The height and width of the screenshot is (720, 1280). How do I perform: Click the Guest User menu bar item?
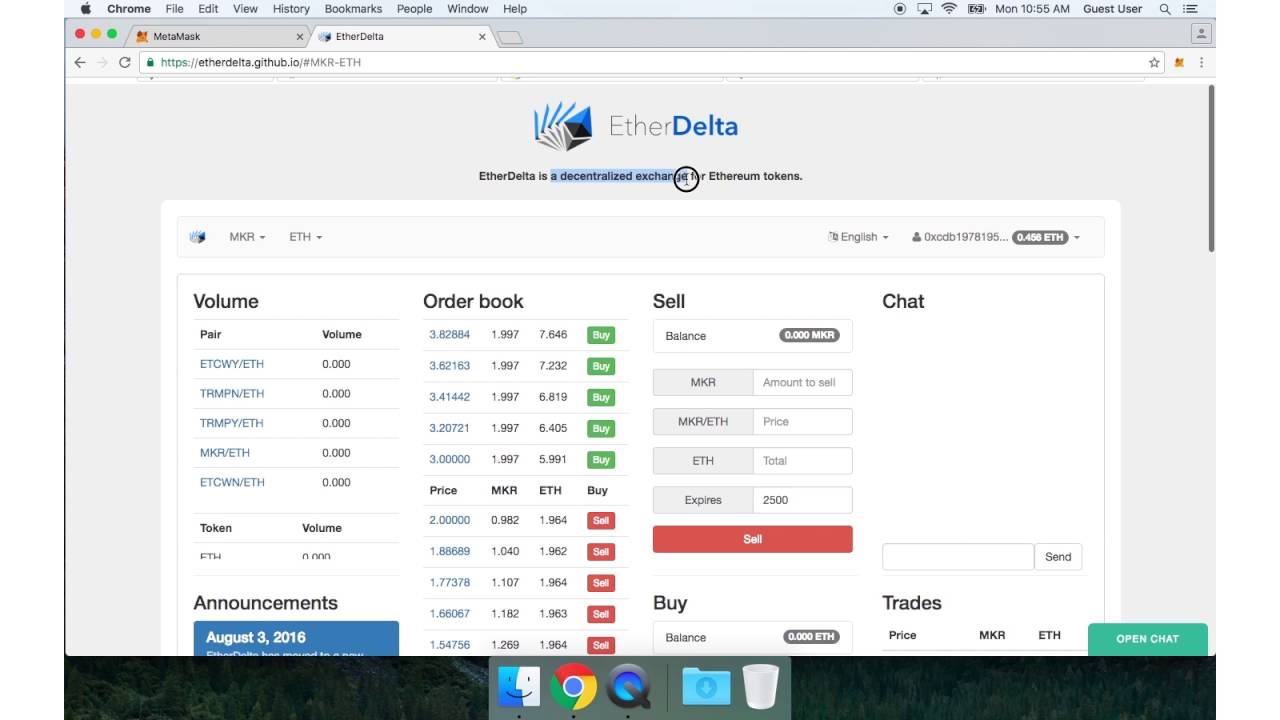pos(1113,9)
